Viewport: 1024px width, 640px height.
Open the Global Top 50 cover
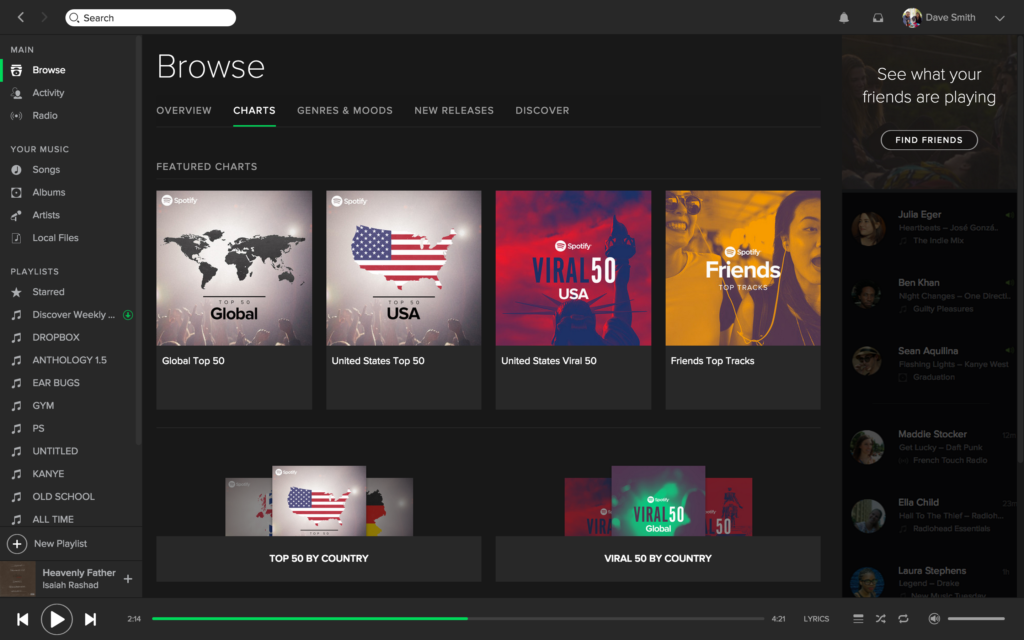coord(234,268)
